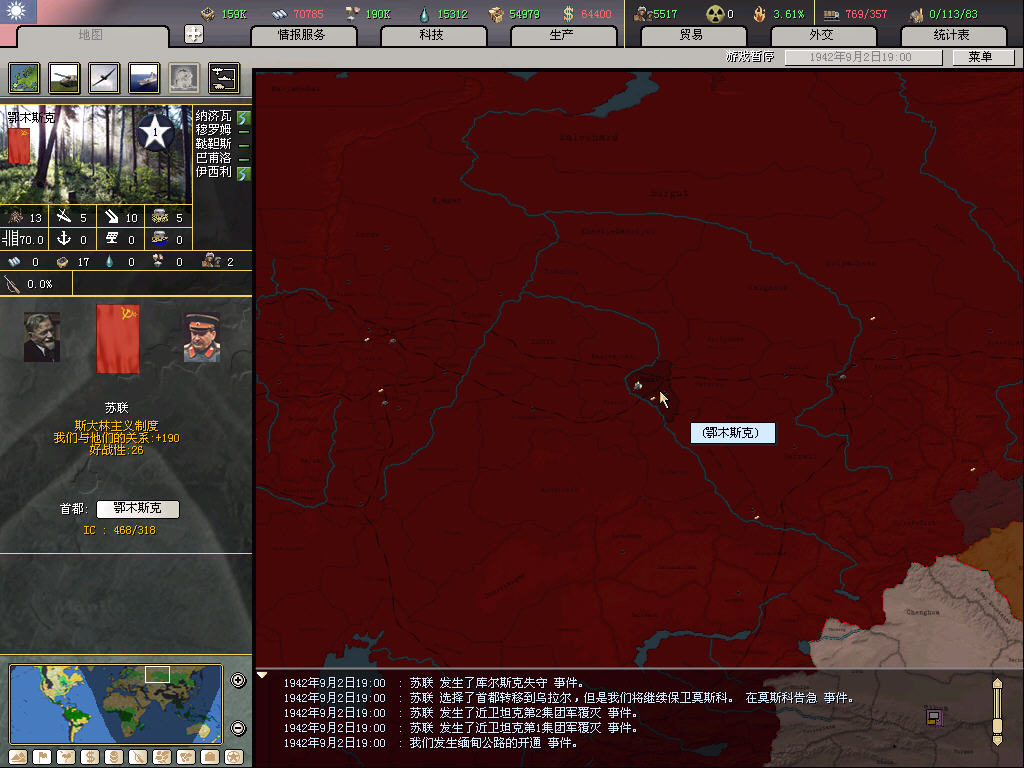Click the radiation nuke icon showing 0

715,14
